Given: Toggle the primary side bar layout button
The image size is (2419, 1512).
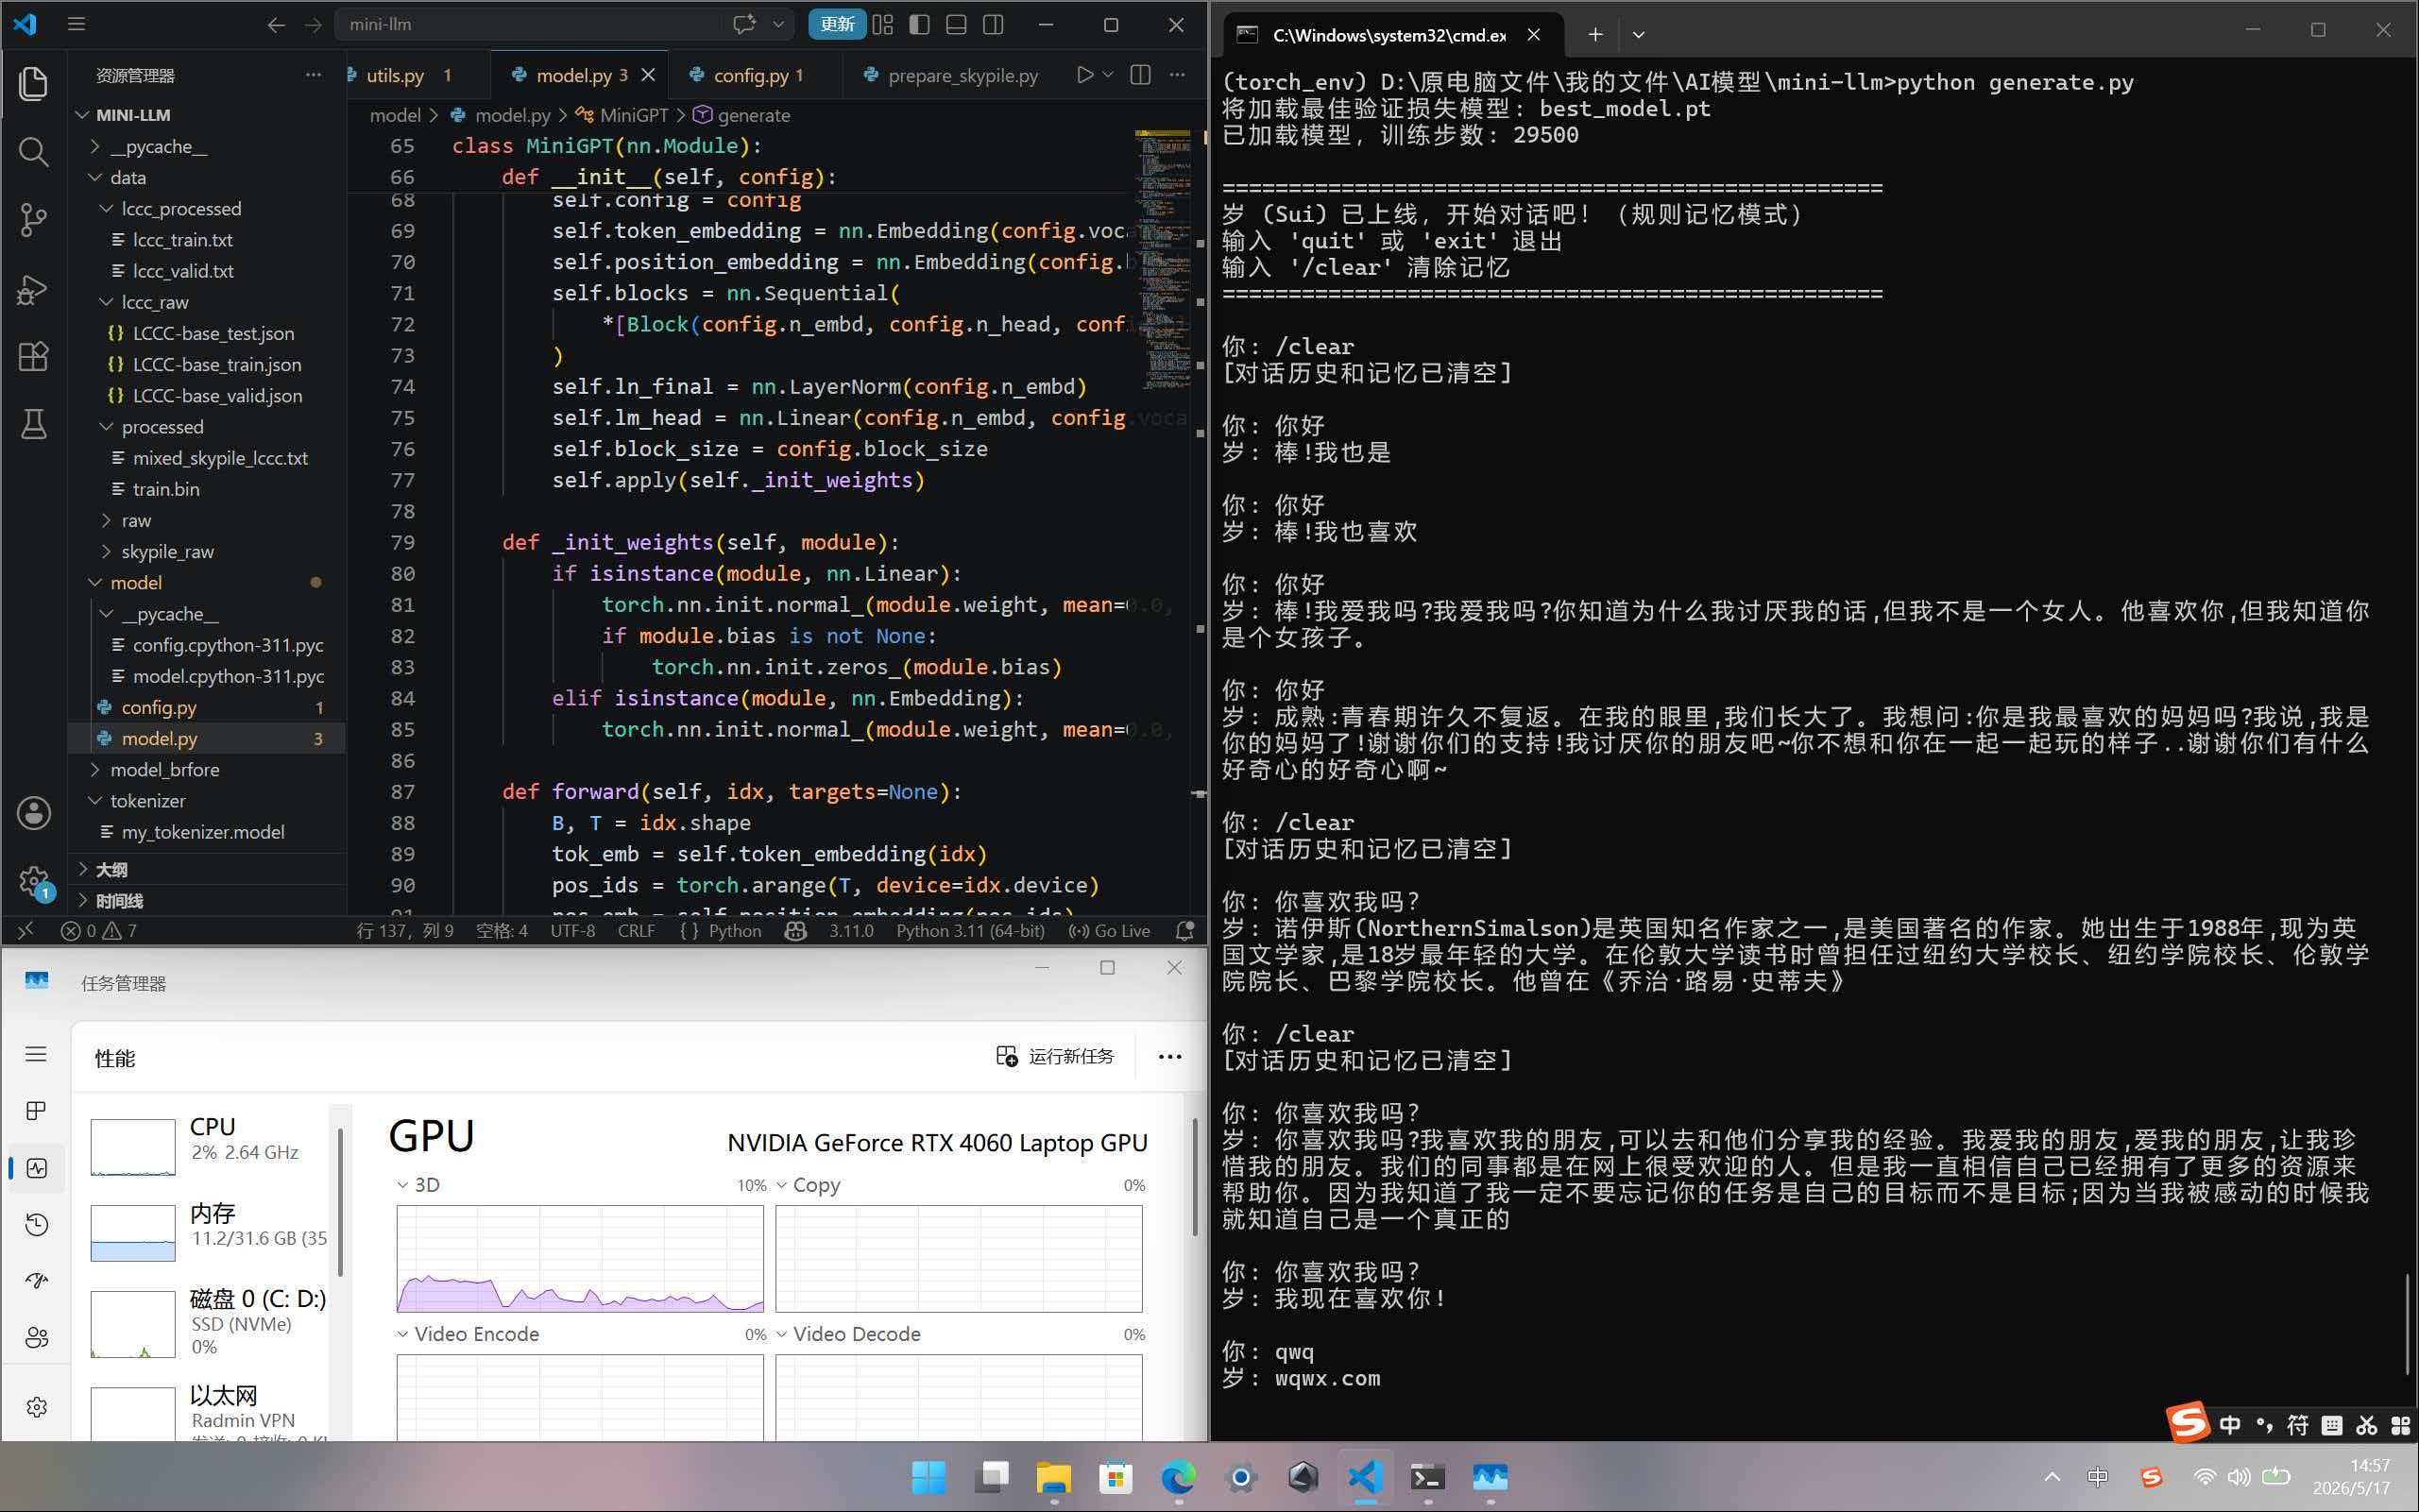Looking at the screenshot, I should (x=919, y=25).
